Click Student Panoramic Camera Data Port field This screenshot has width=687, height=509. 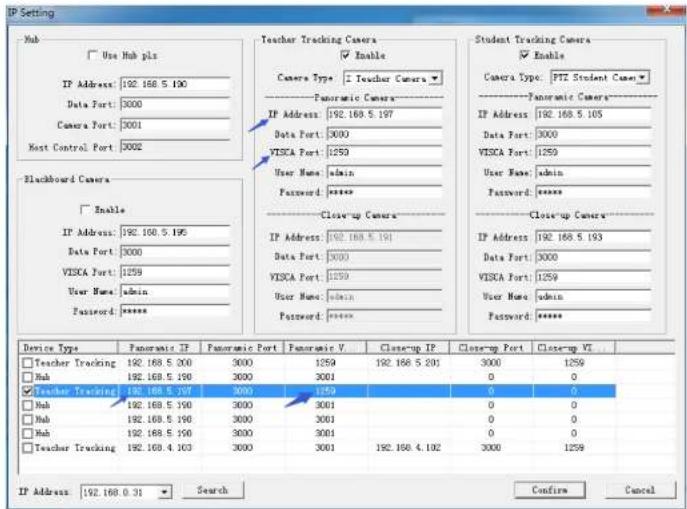click(x=593, y=134)
